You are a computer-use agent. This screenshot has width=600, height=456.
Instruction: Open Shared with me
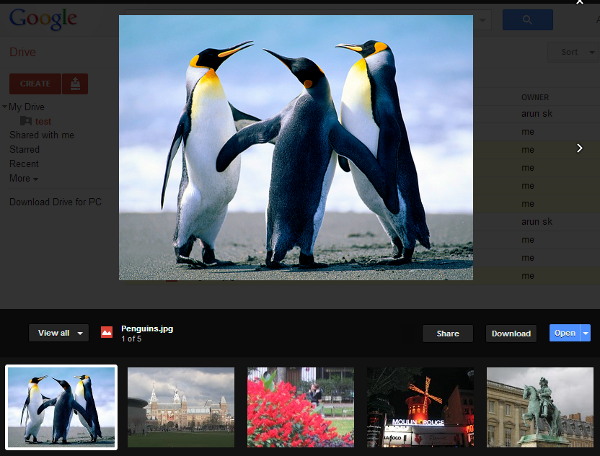(42, 135)
